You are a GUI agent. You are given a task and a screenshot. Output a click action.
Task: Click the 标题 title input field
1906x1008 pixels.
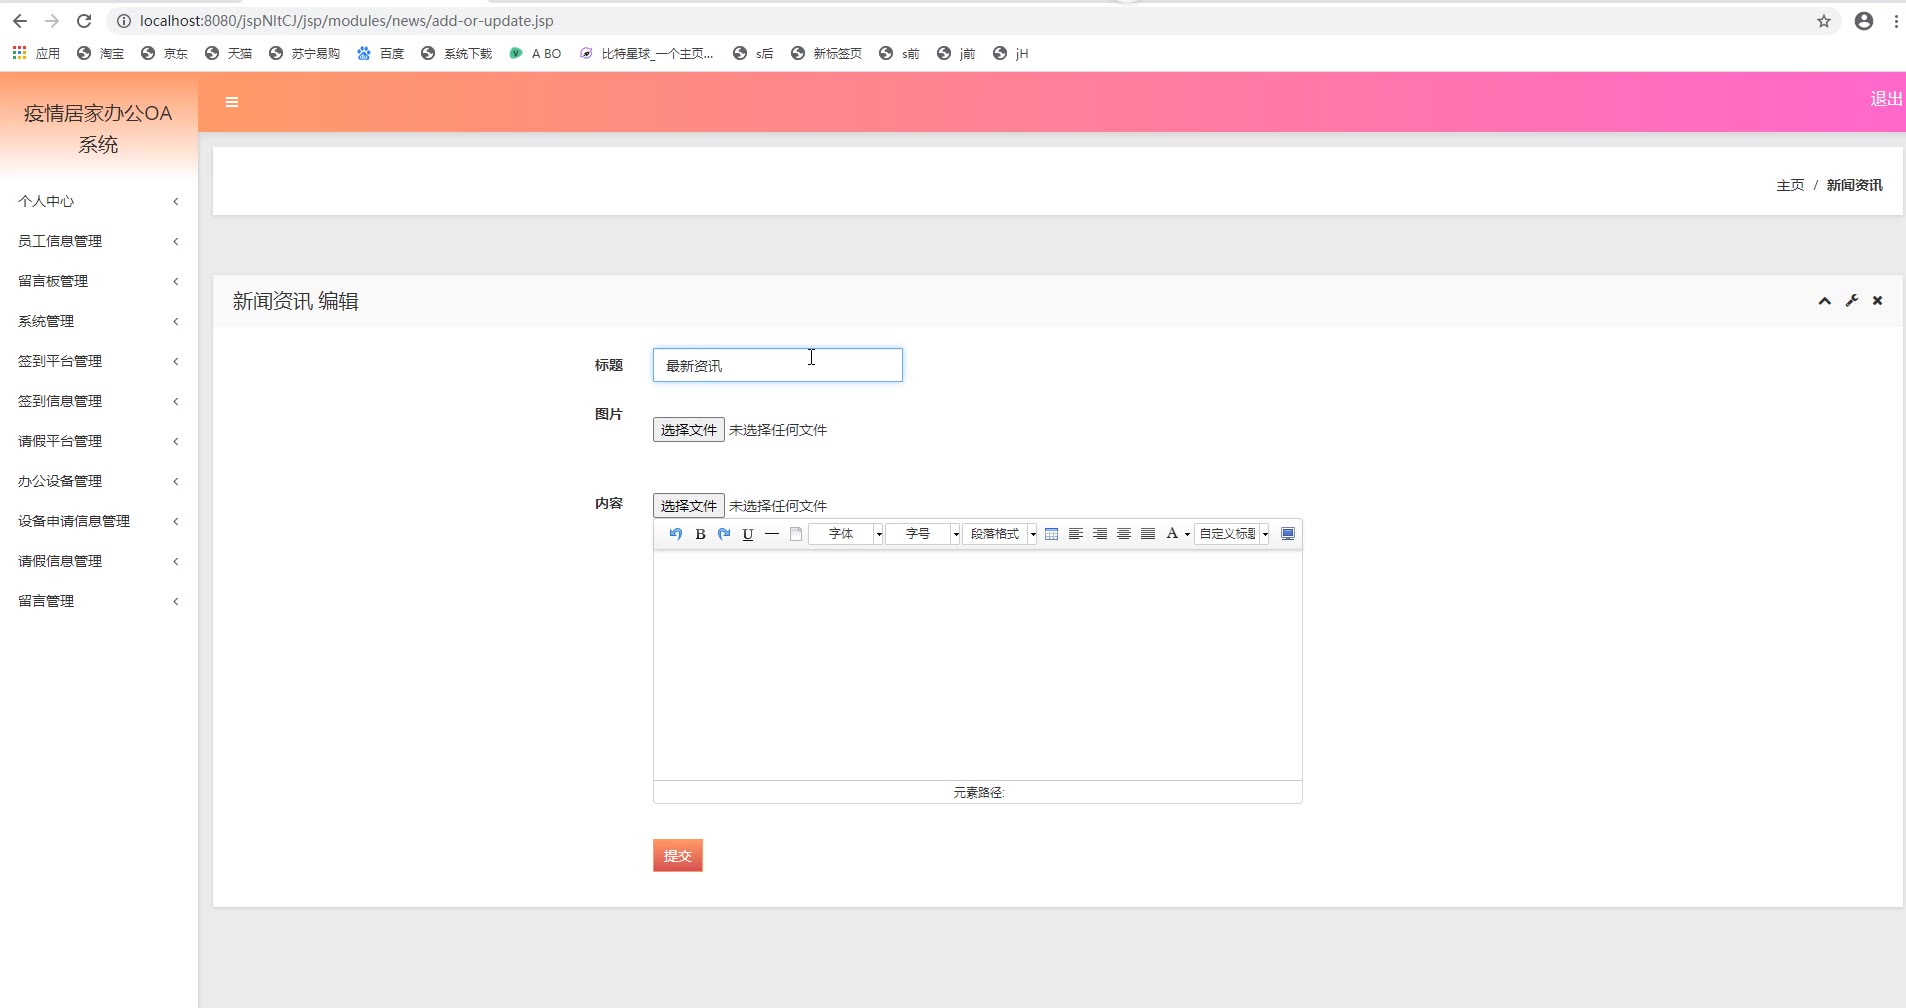(778, 365)
